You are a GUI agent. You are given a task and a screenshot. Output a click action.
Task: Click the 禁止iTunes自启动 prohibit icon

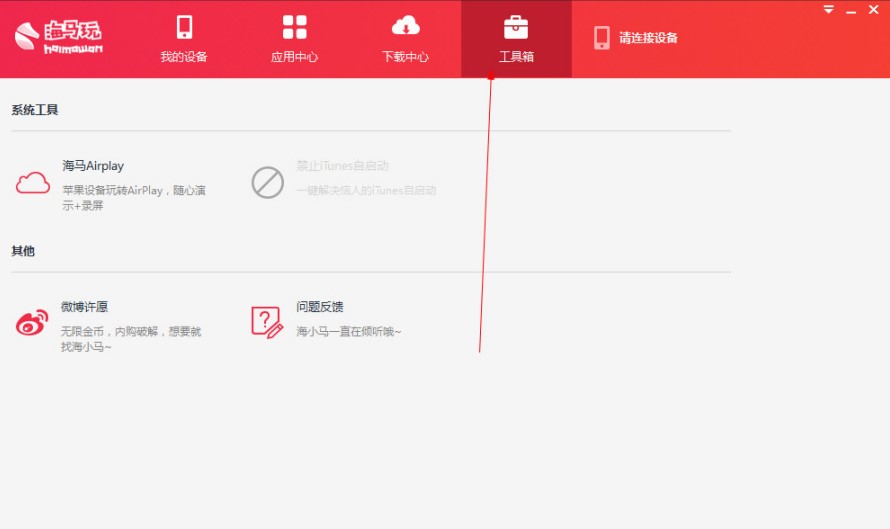click(267, 183)
